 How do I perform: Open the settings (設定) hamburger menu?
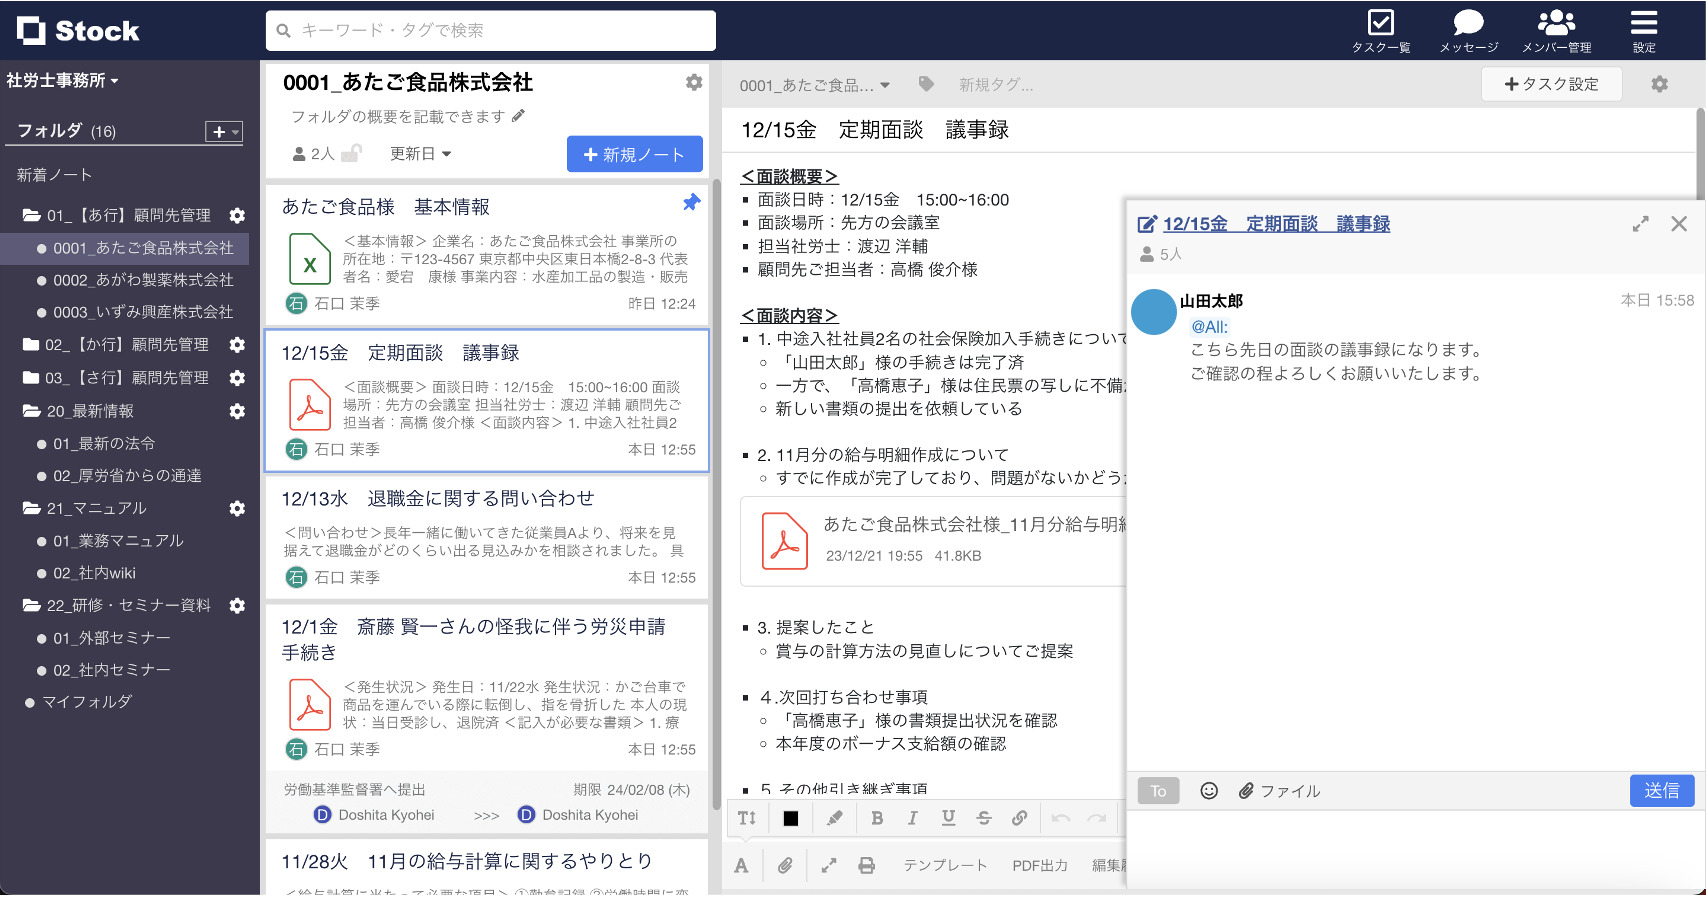point(1644,30)
